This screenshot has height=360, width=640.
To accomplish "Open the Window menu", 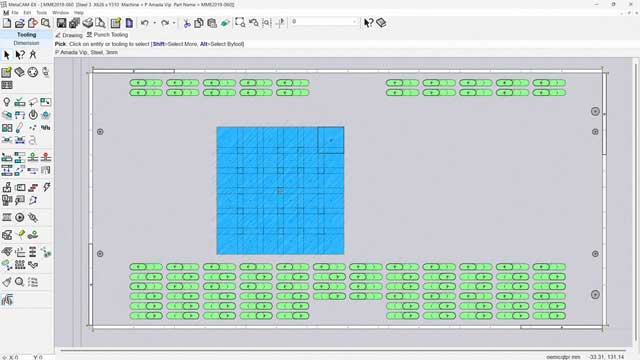I will tap(60, 13).
